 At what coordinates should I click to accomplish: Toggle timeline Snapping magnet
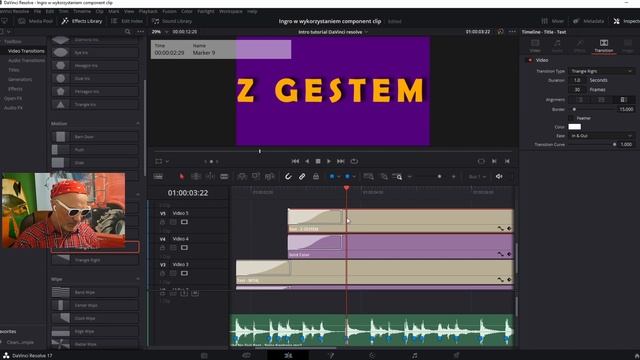point(288,176)
